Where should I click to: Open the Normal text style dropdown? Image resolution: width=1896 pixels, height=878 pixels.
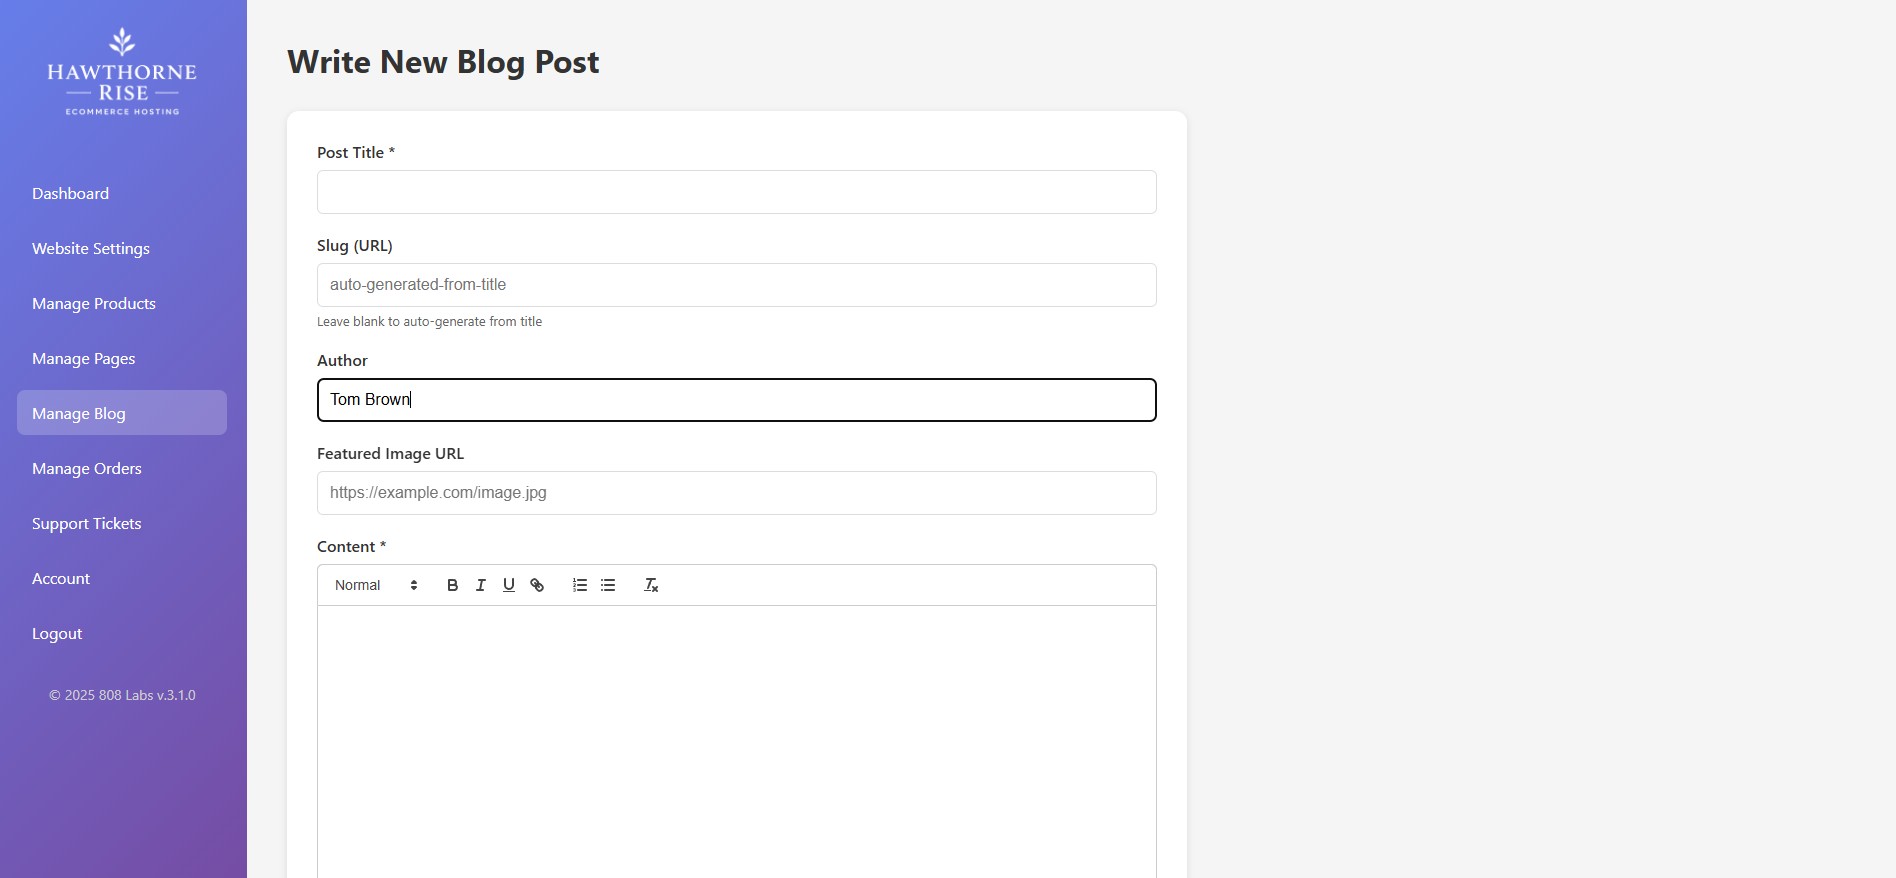[x=375, y=585]
